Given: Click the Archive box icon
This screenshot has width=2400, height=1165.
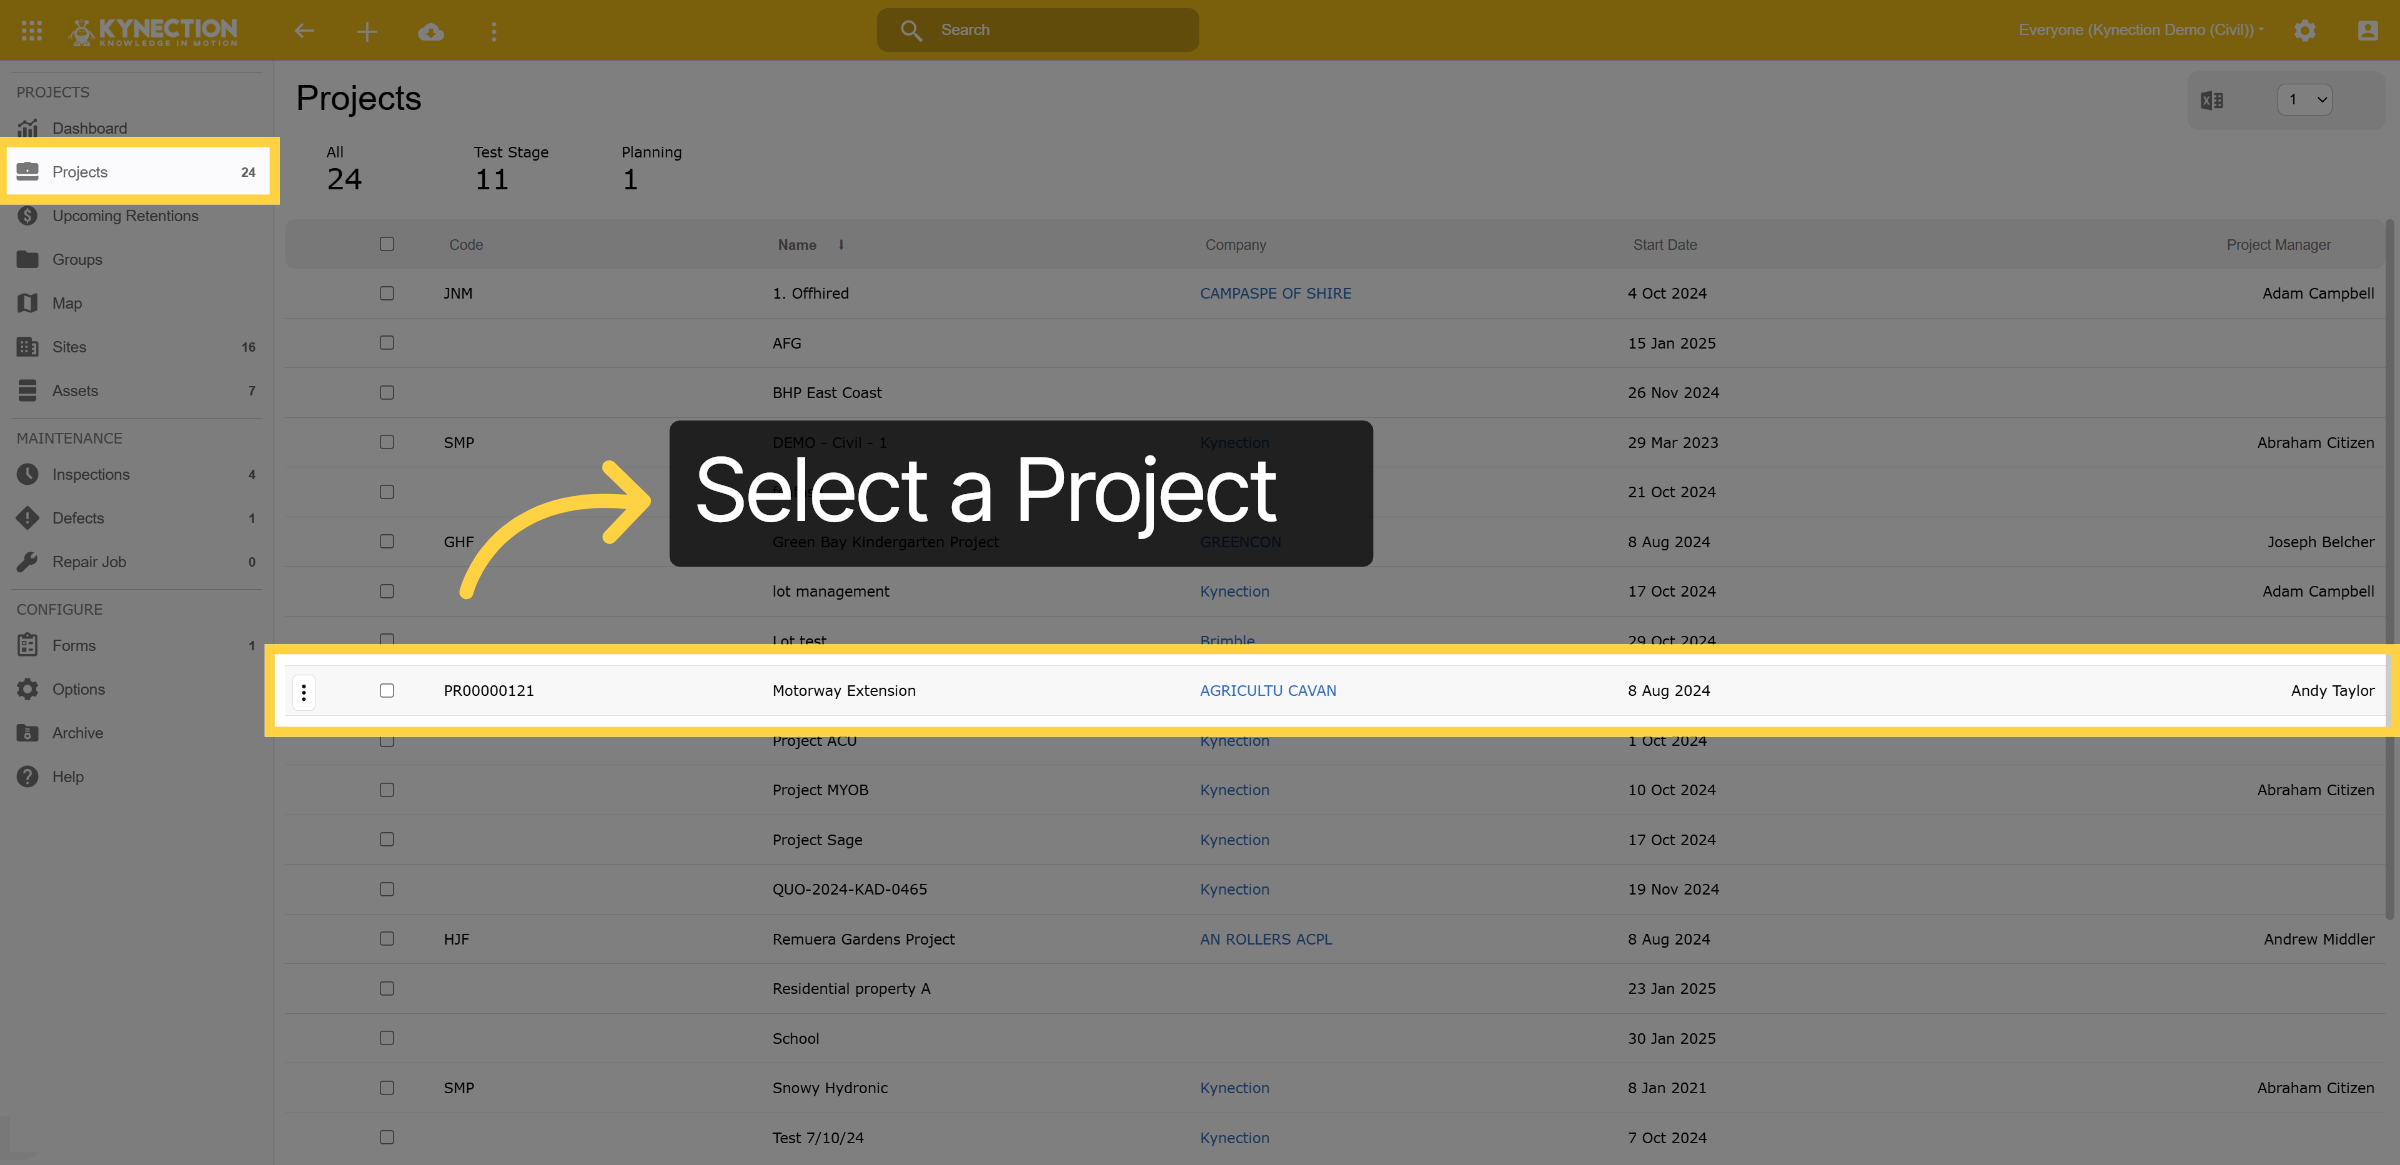Looking at the screenshot, I should (28, 733).
